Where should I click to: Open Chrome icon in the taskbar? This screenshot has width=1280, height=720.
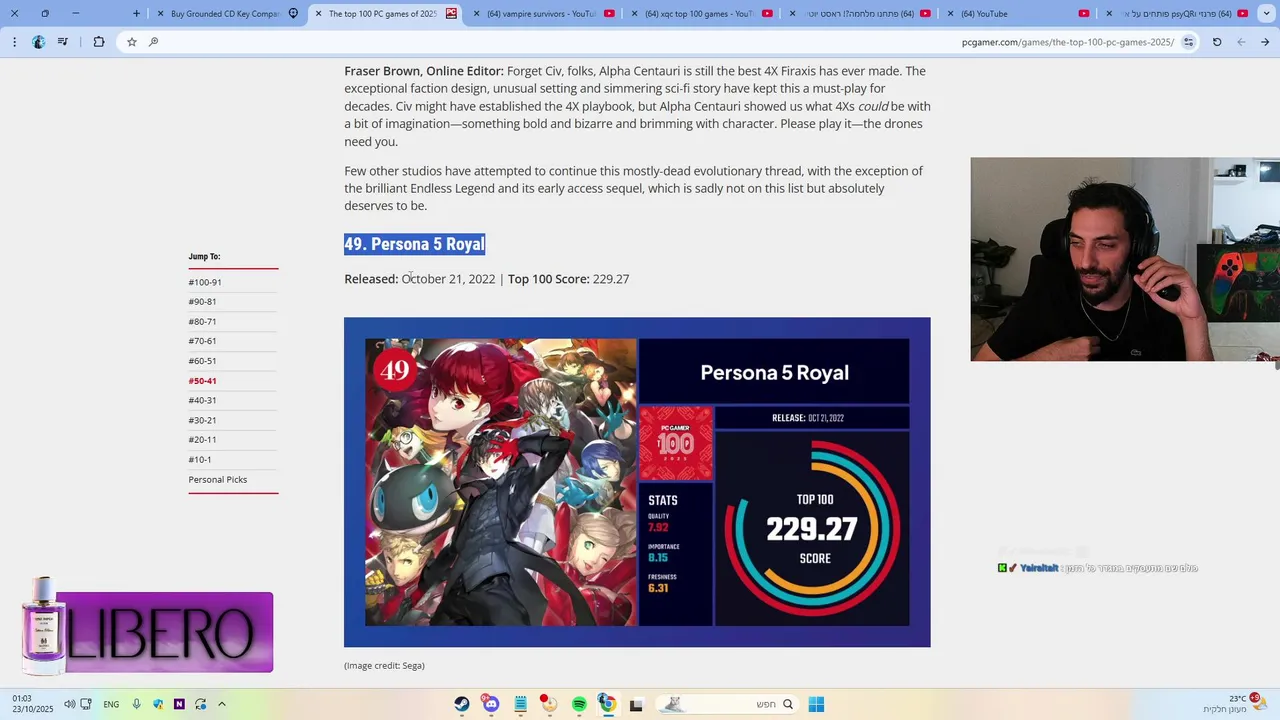[x=607, y=704]
